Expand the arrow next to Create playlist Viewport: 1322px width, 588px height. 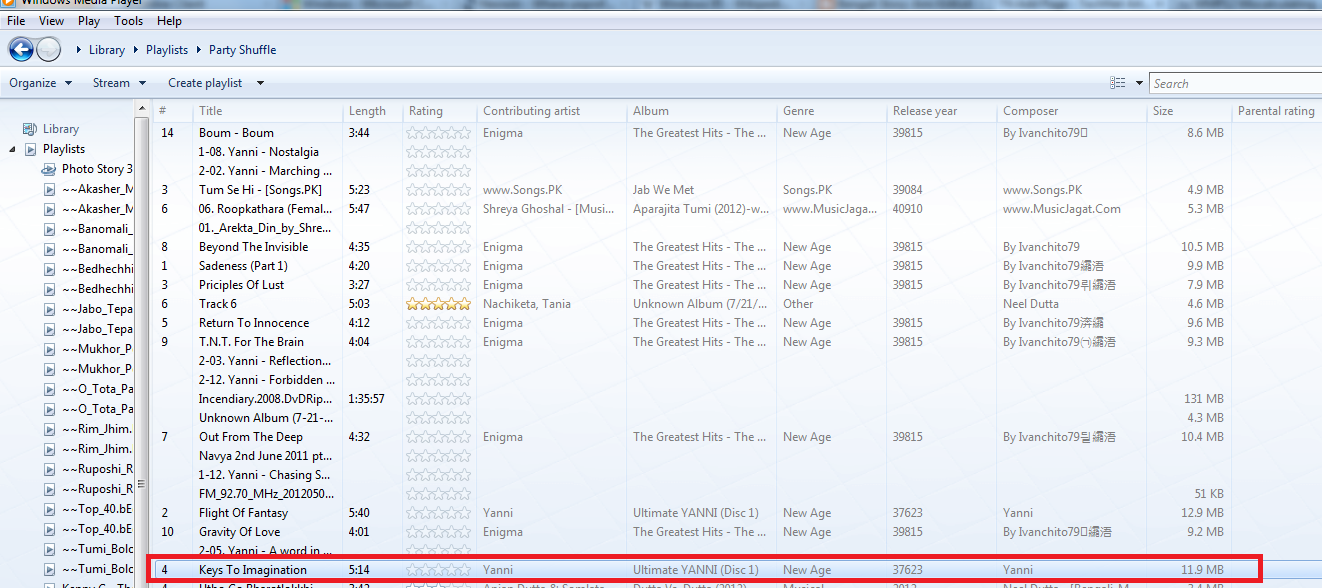260,83
